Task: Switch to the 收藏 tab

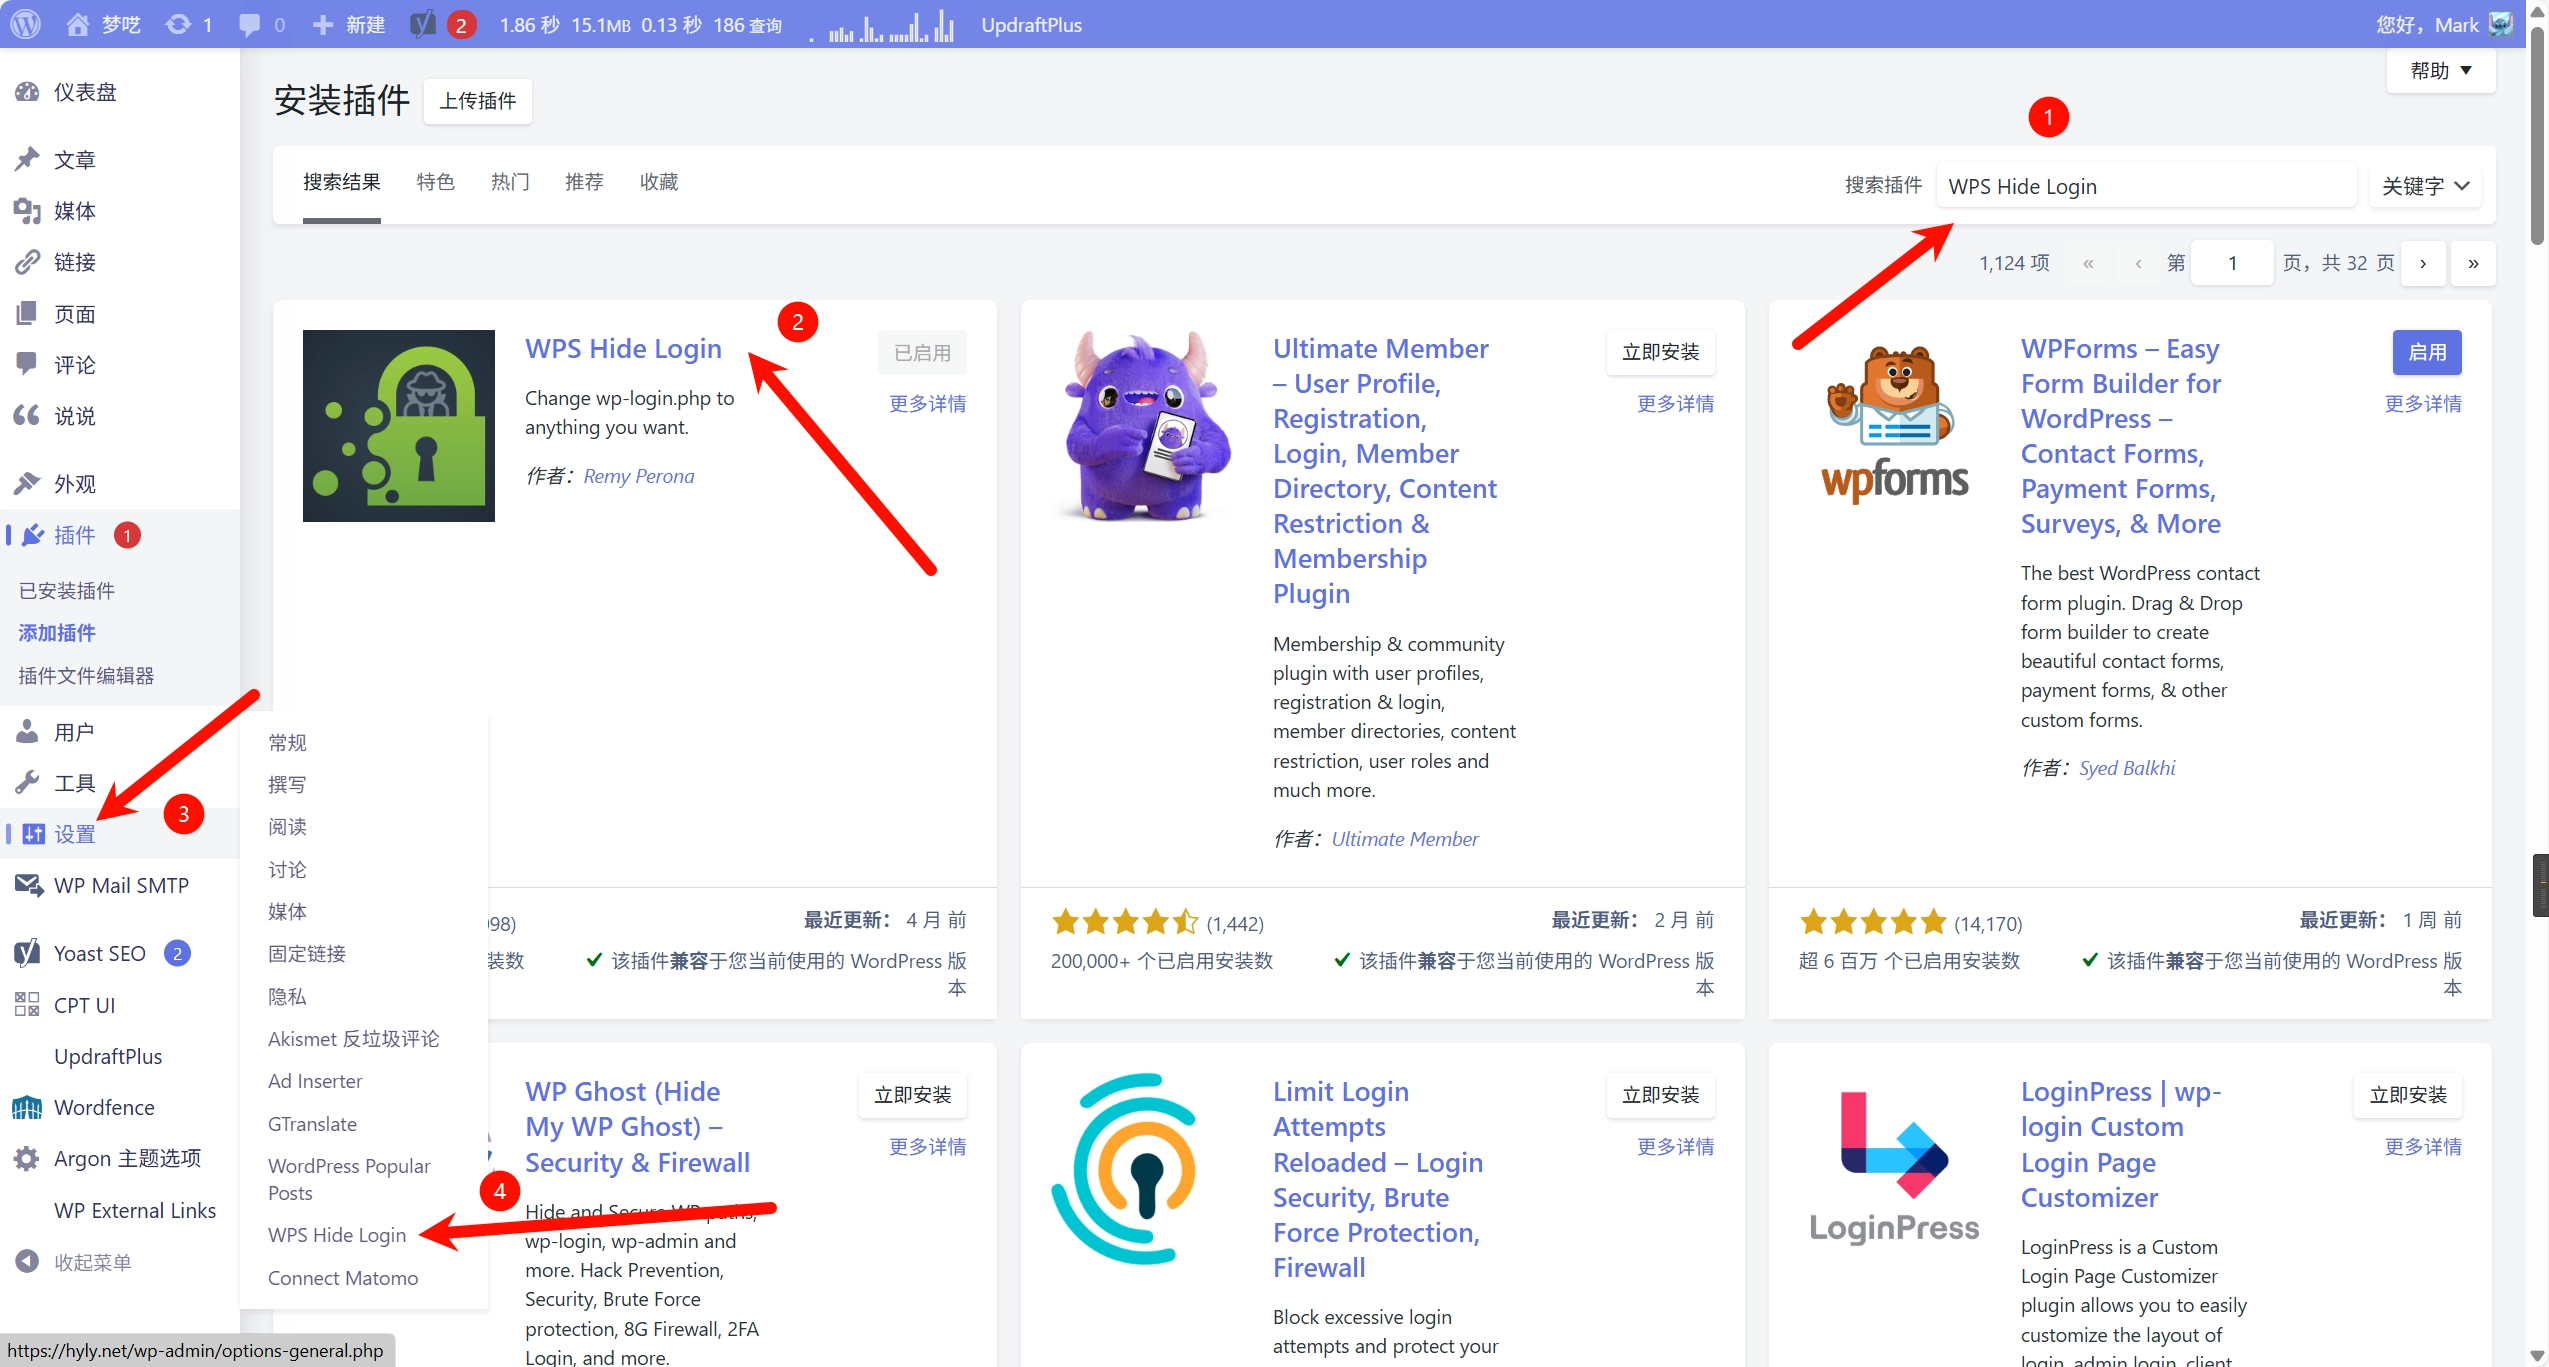Action: (658, 182)
